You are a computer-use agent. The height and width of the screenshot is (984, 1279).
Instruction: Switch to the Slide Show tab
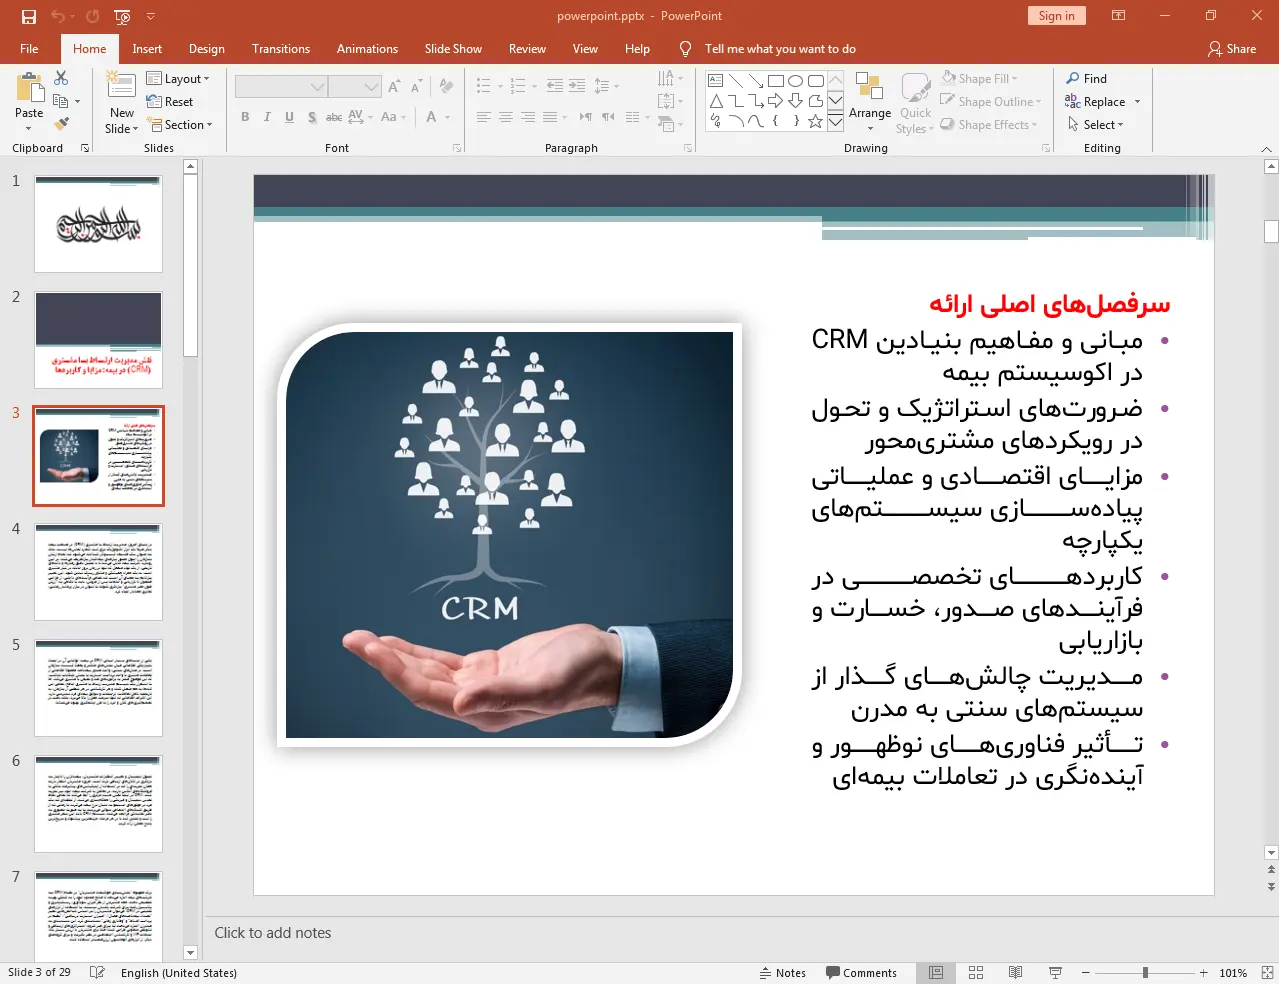point(453,48)
